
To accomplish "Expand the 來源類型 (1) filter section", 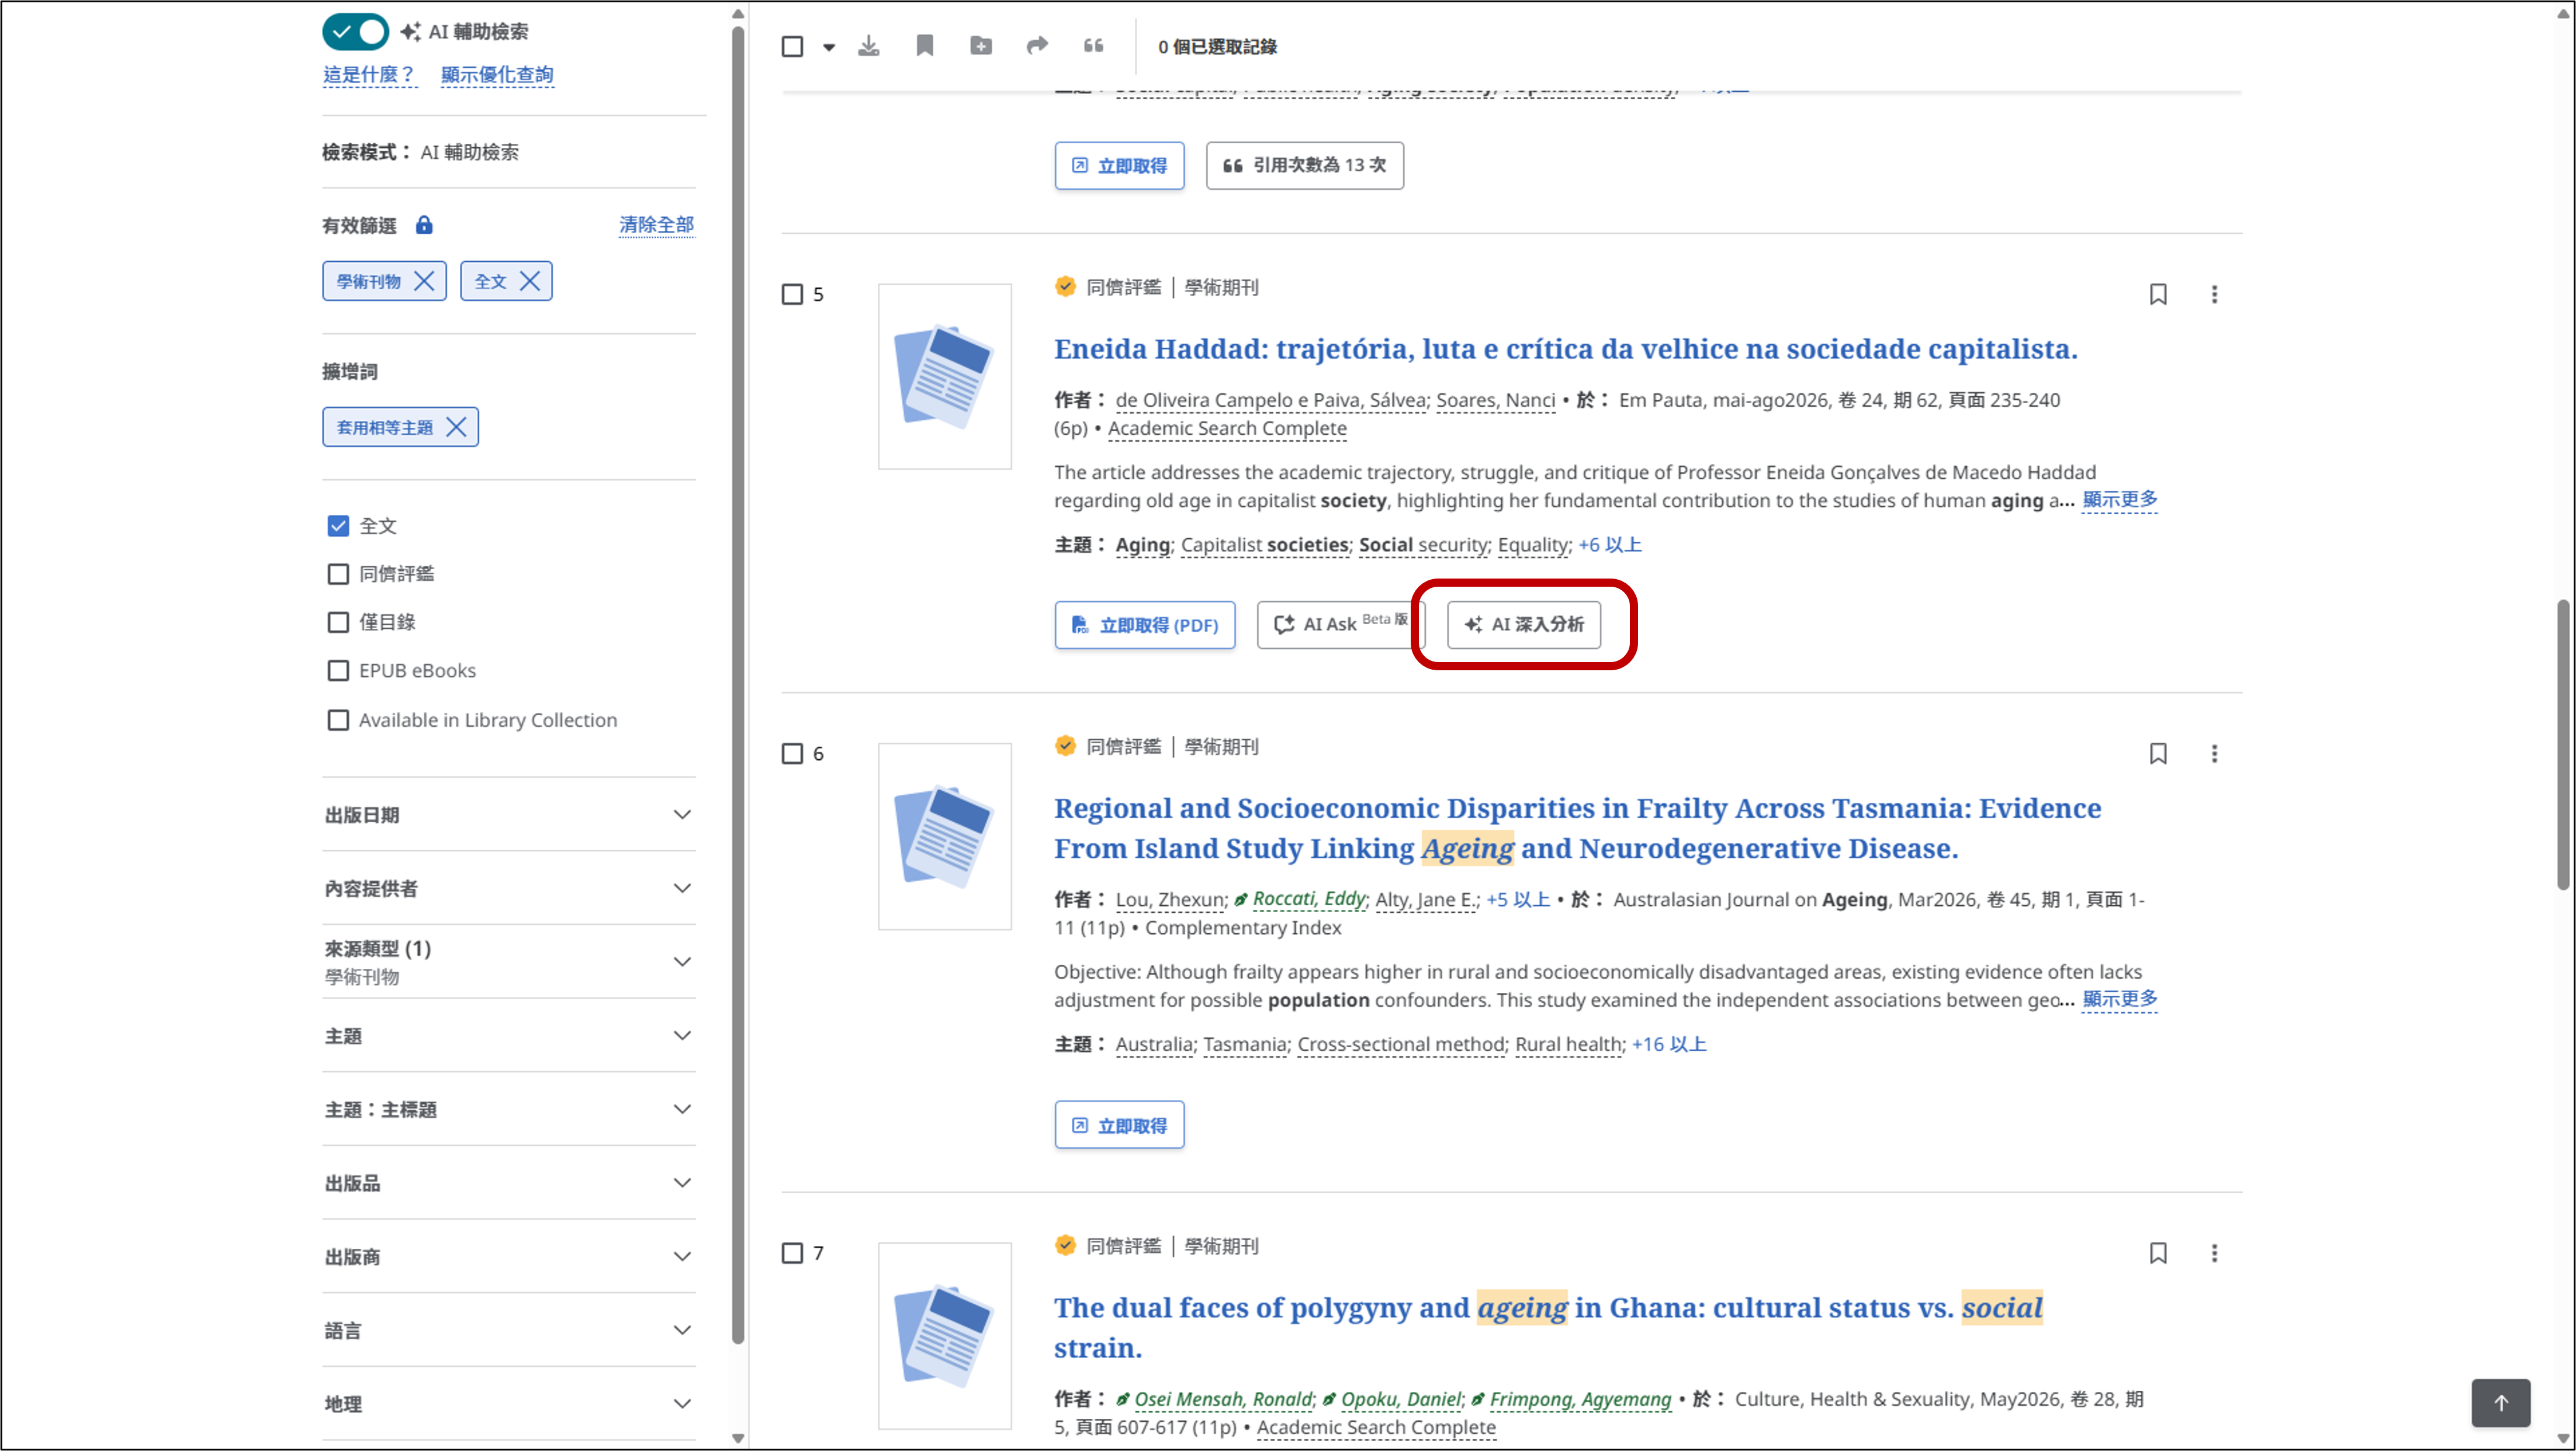I will click(509, 962).
